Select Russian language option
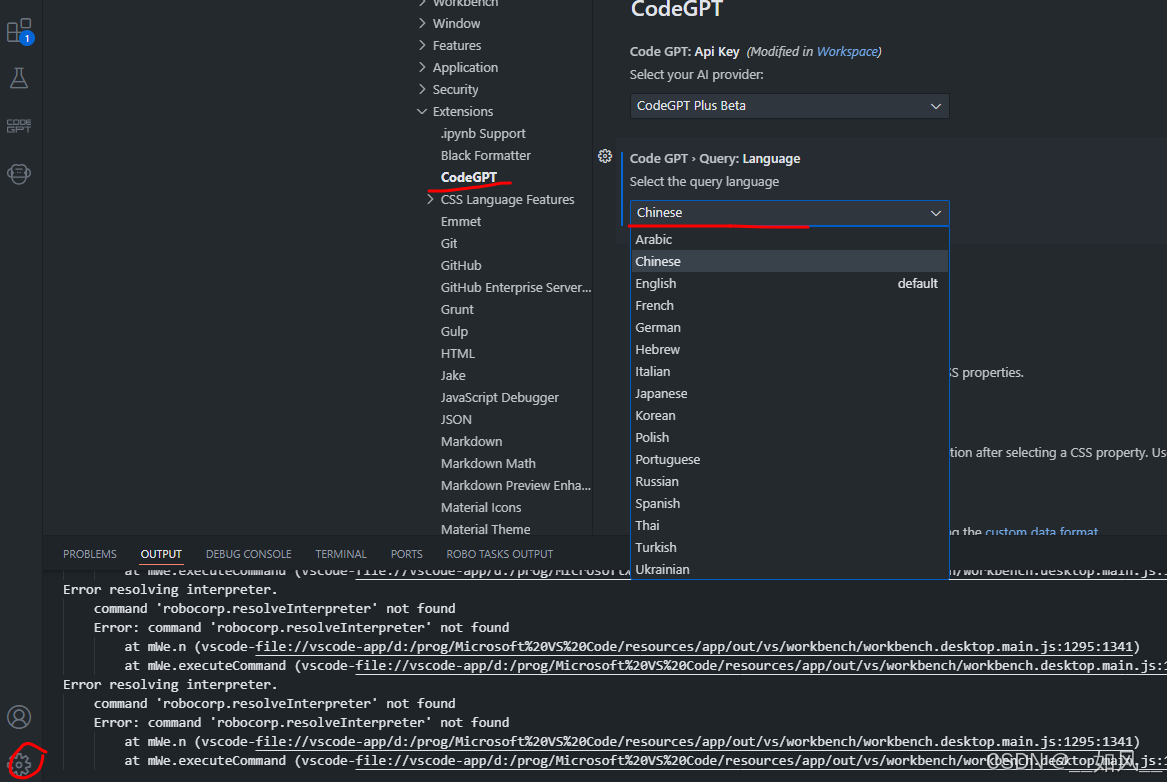 [789, 481]
